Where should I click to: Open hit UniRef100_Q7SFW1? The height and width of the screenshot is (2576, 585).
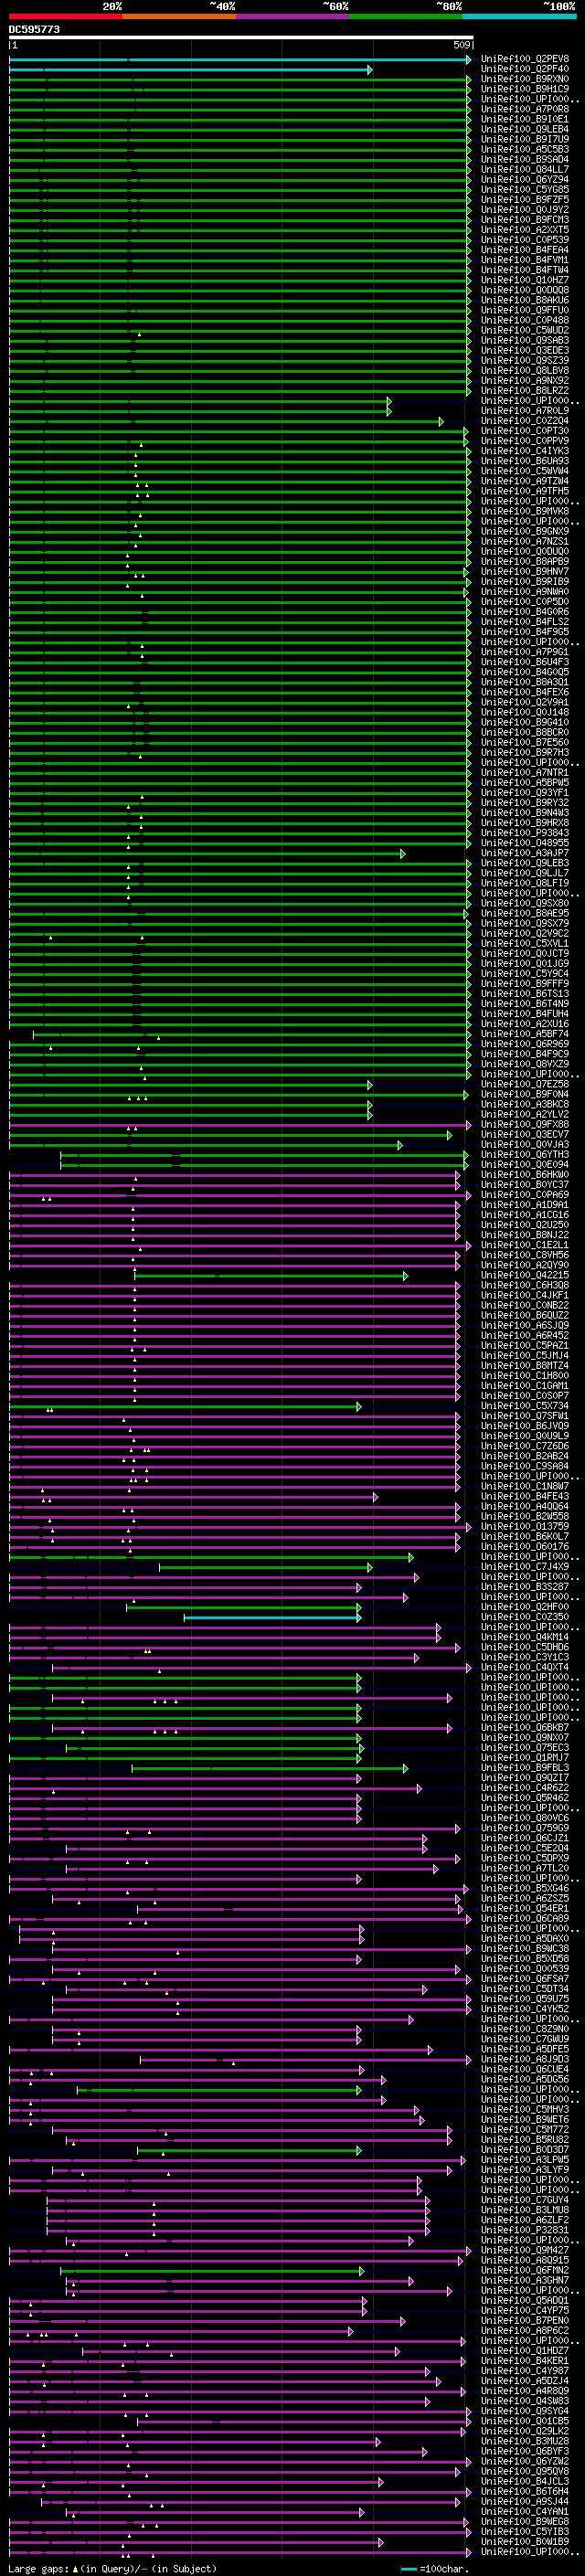525,1417
